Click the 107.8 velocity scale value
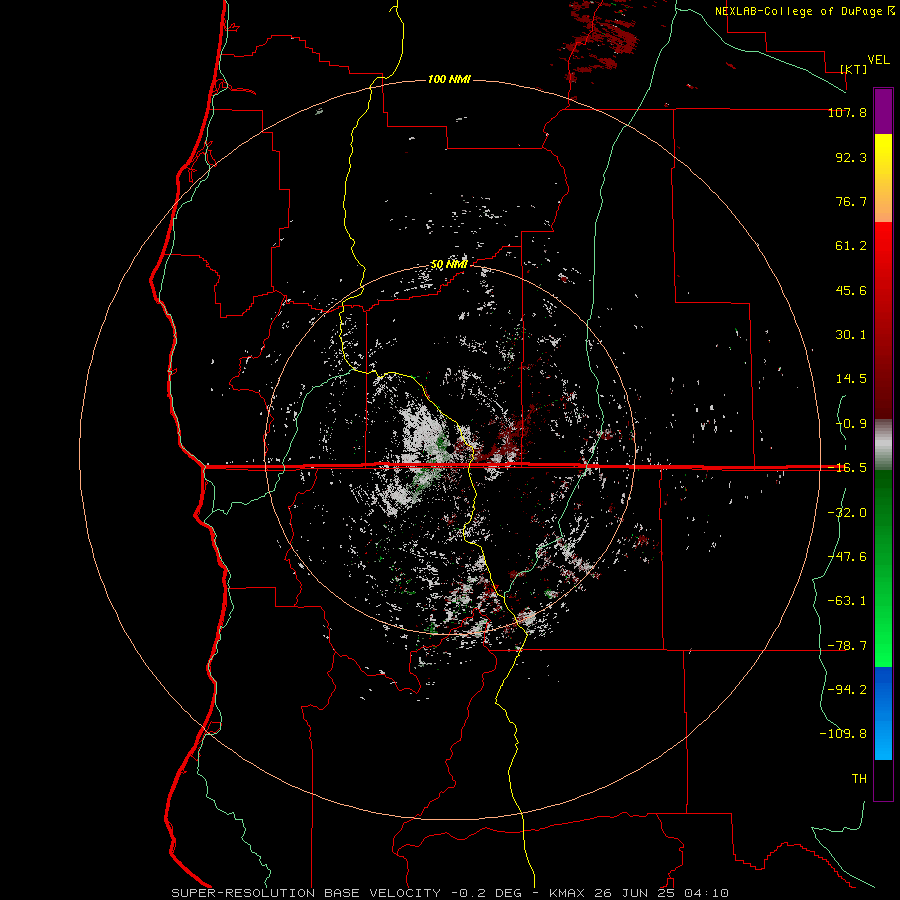This screenshot has height=900, width=900. [x=847, y=112]
